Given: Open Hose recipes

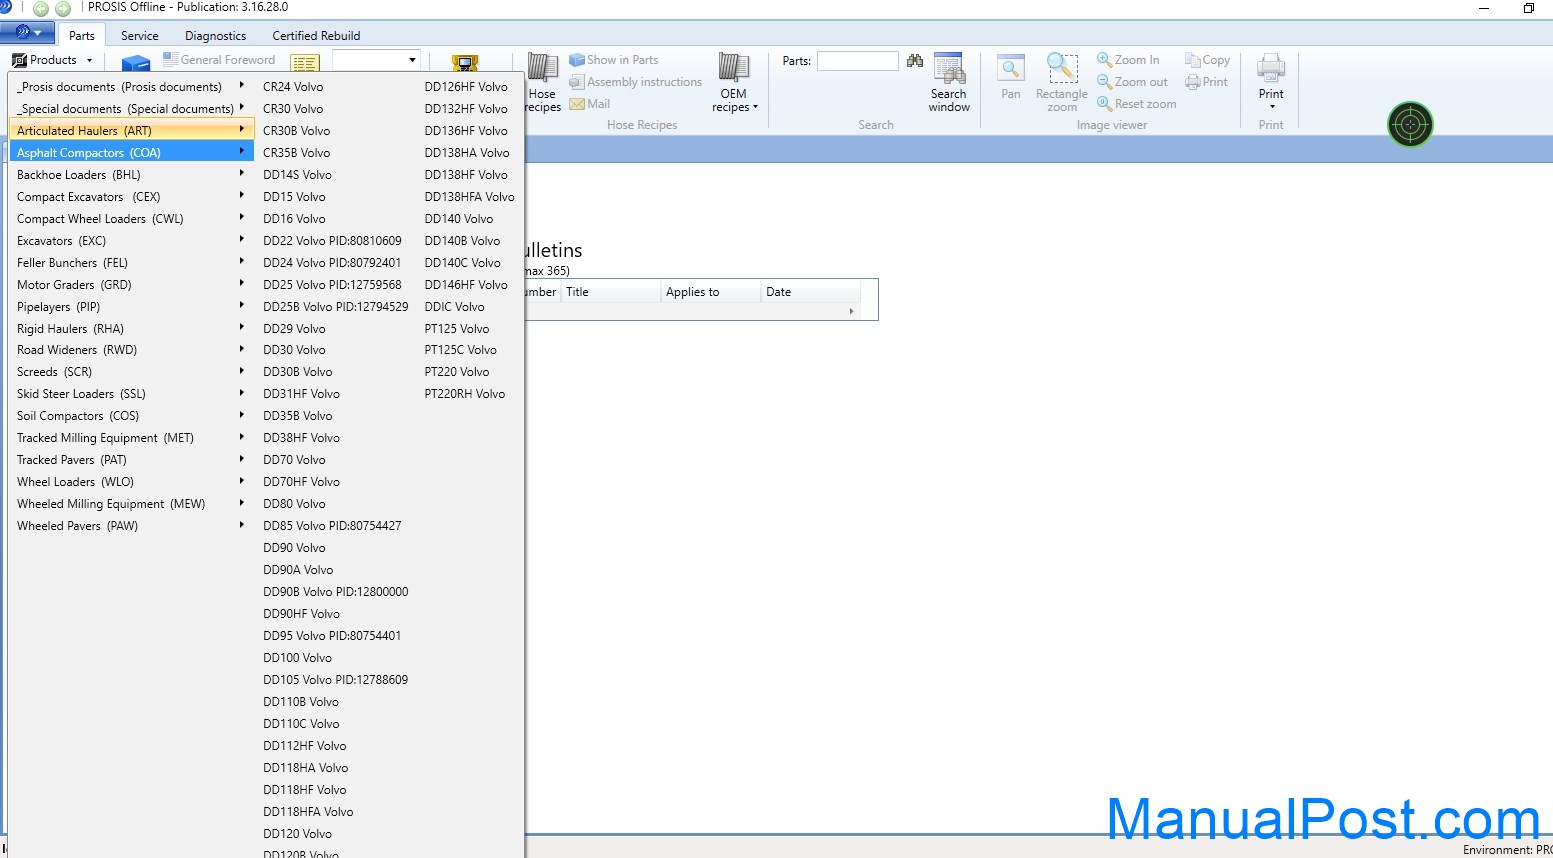Looking at the screenshot, I should [542, 83].
